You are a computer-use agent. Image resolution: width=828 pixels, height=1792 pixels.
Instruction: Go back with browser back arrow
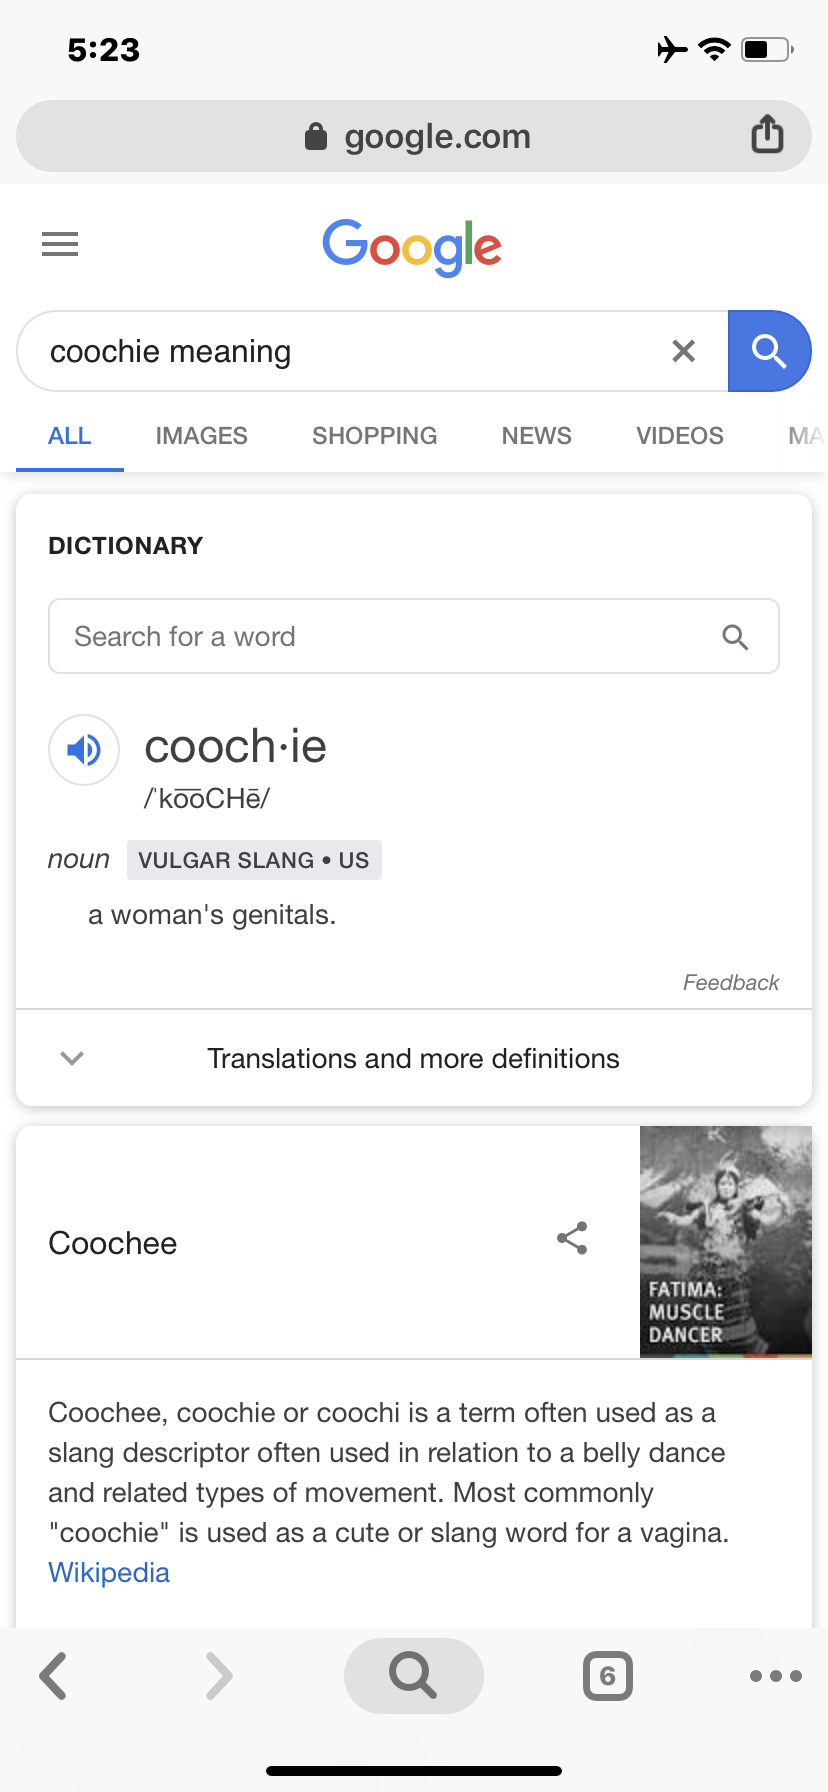[x=53, y=1676]
